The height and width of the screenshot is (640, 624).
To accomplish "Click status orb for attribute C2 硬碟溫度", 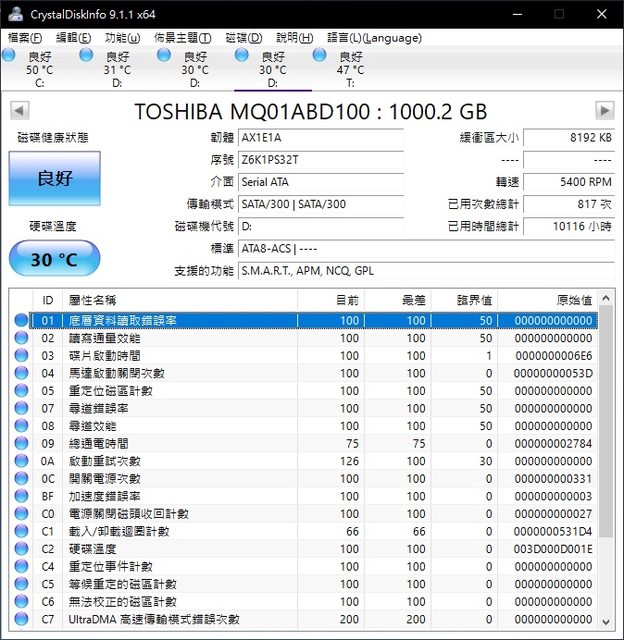I will point(22,549).
